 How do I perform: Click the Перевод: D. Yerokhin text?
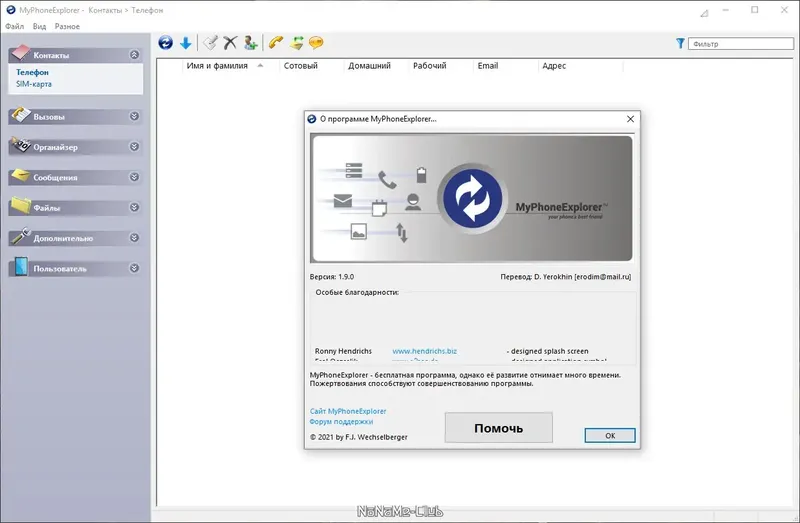566,277
